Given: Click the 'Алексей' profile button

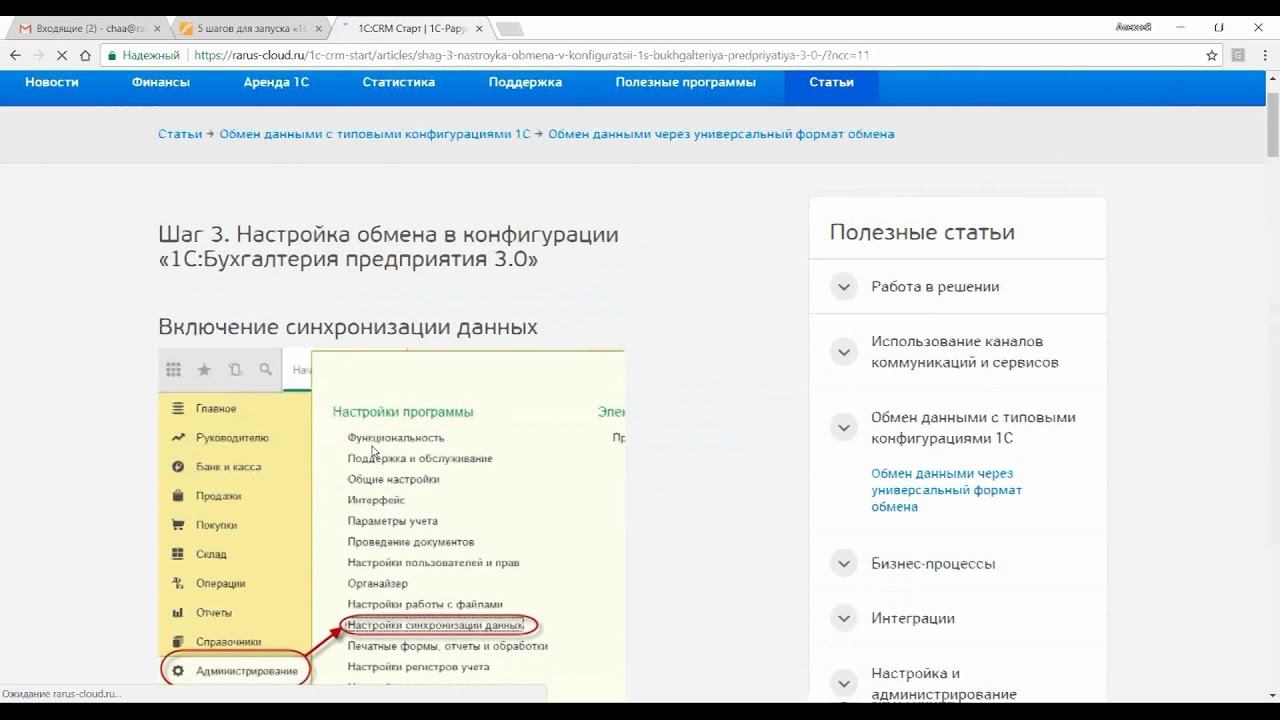Looking at the screenshot, I should [x=1133, y=28].
